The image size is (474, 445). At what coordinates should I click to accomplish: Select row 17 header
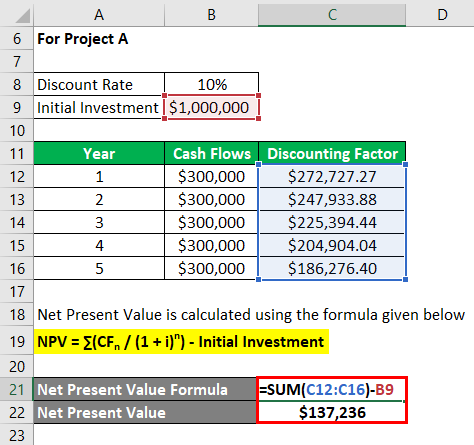(17, 291)
